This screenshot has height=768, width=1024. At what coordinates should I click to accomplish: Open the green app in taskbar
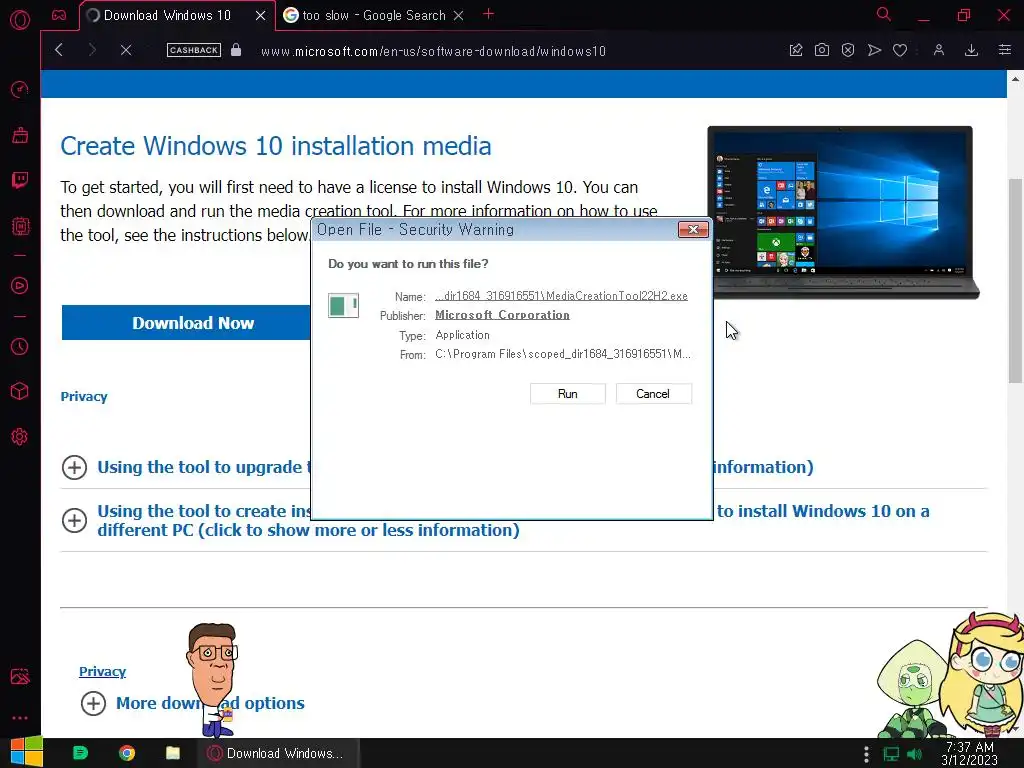80,753
